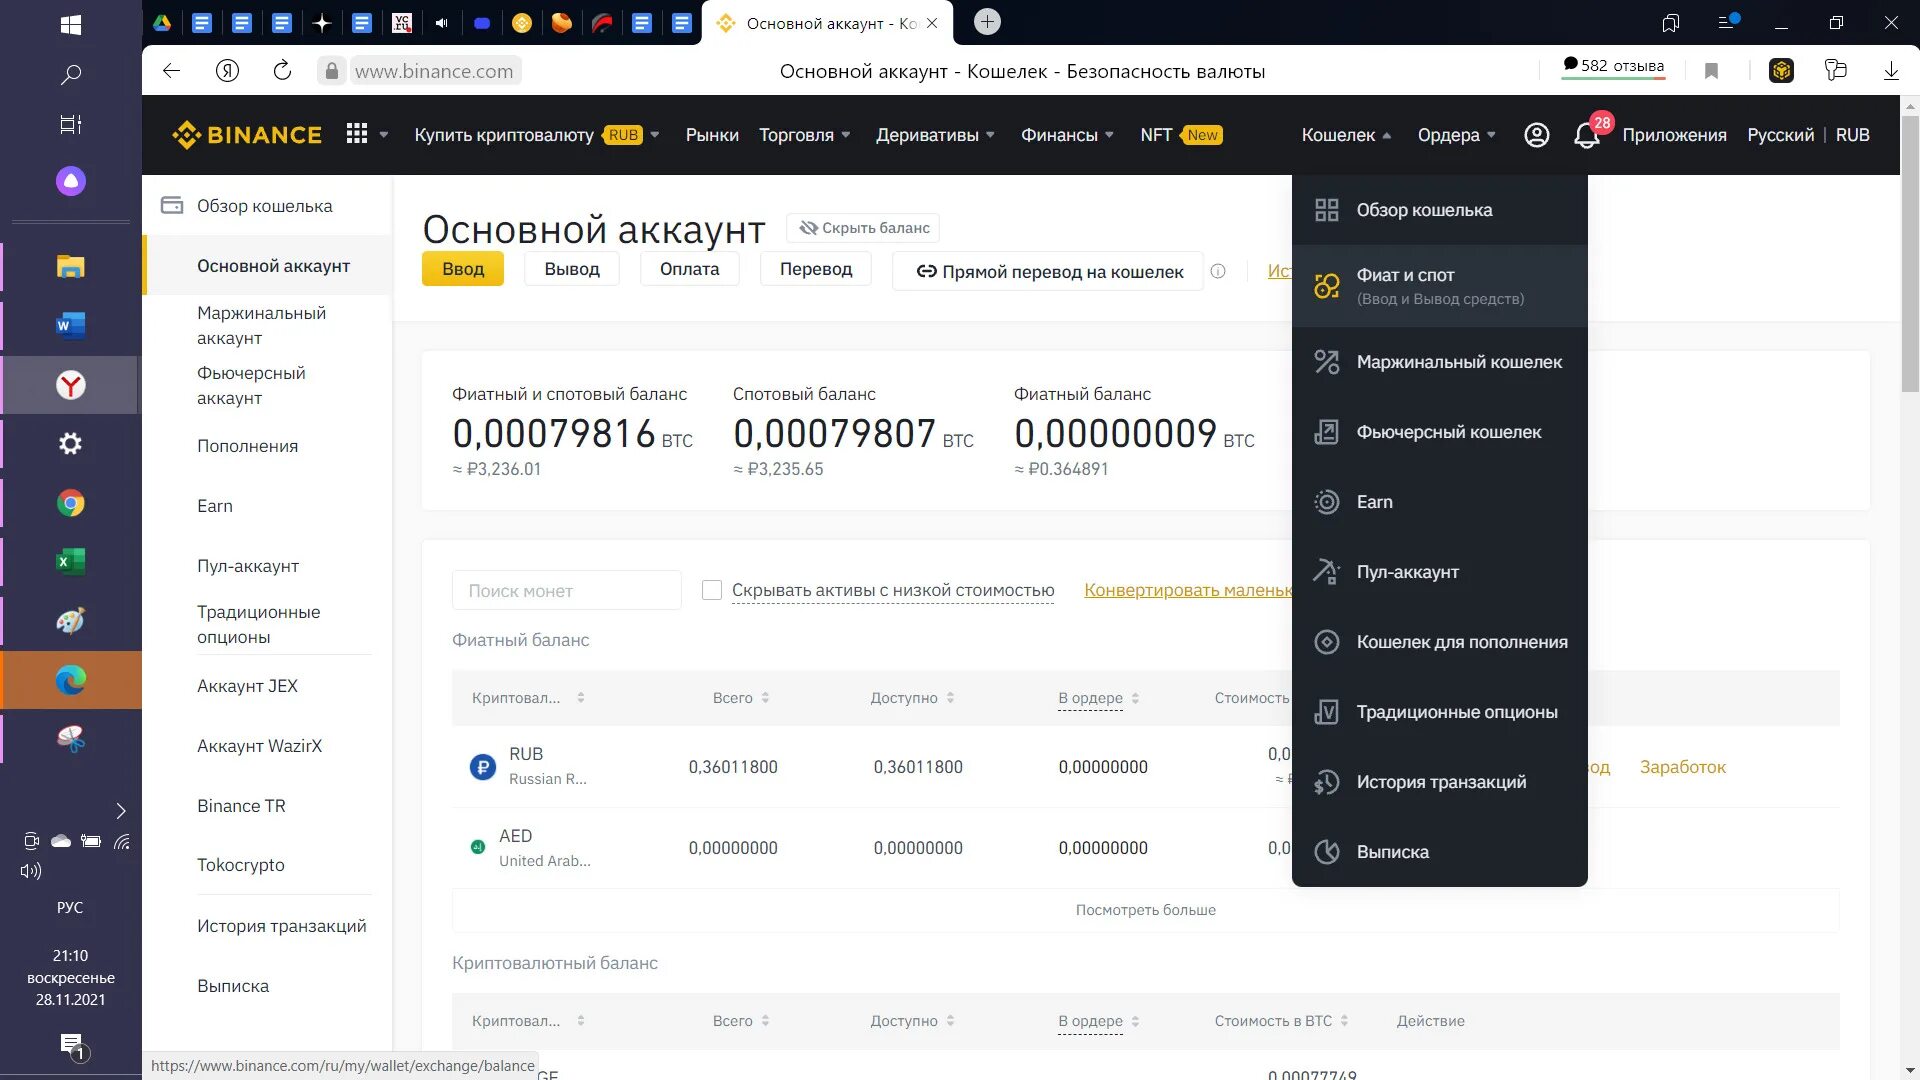Click the wallet overview card icon in sidebar
The width and height of the screenshot is (1920, 1080).
[x=172, y=205]
